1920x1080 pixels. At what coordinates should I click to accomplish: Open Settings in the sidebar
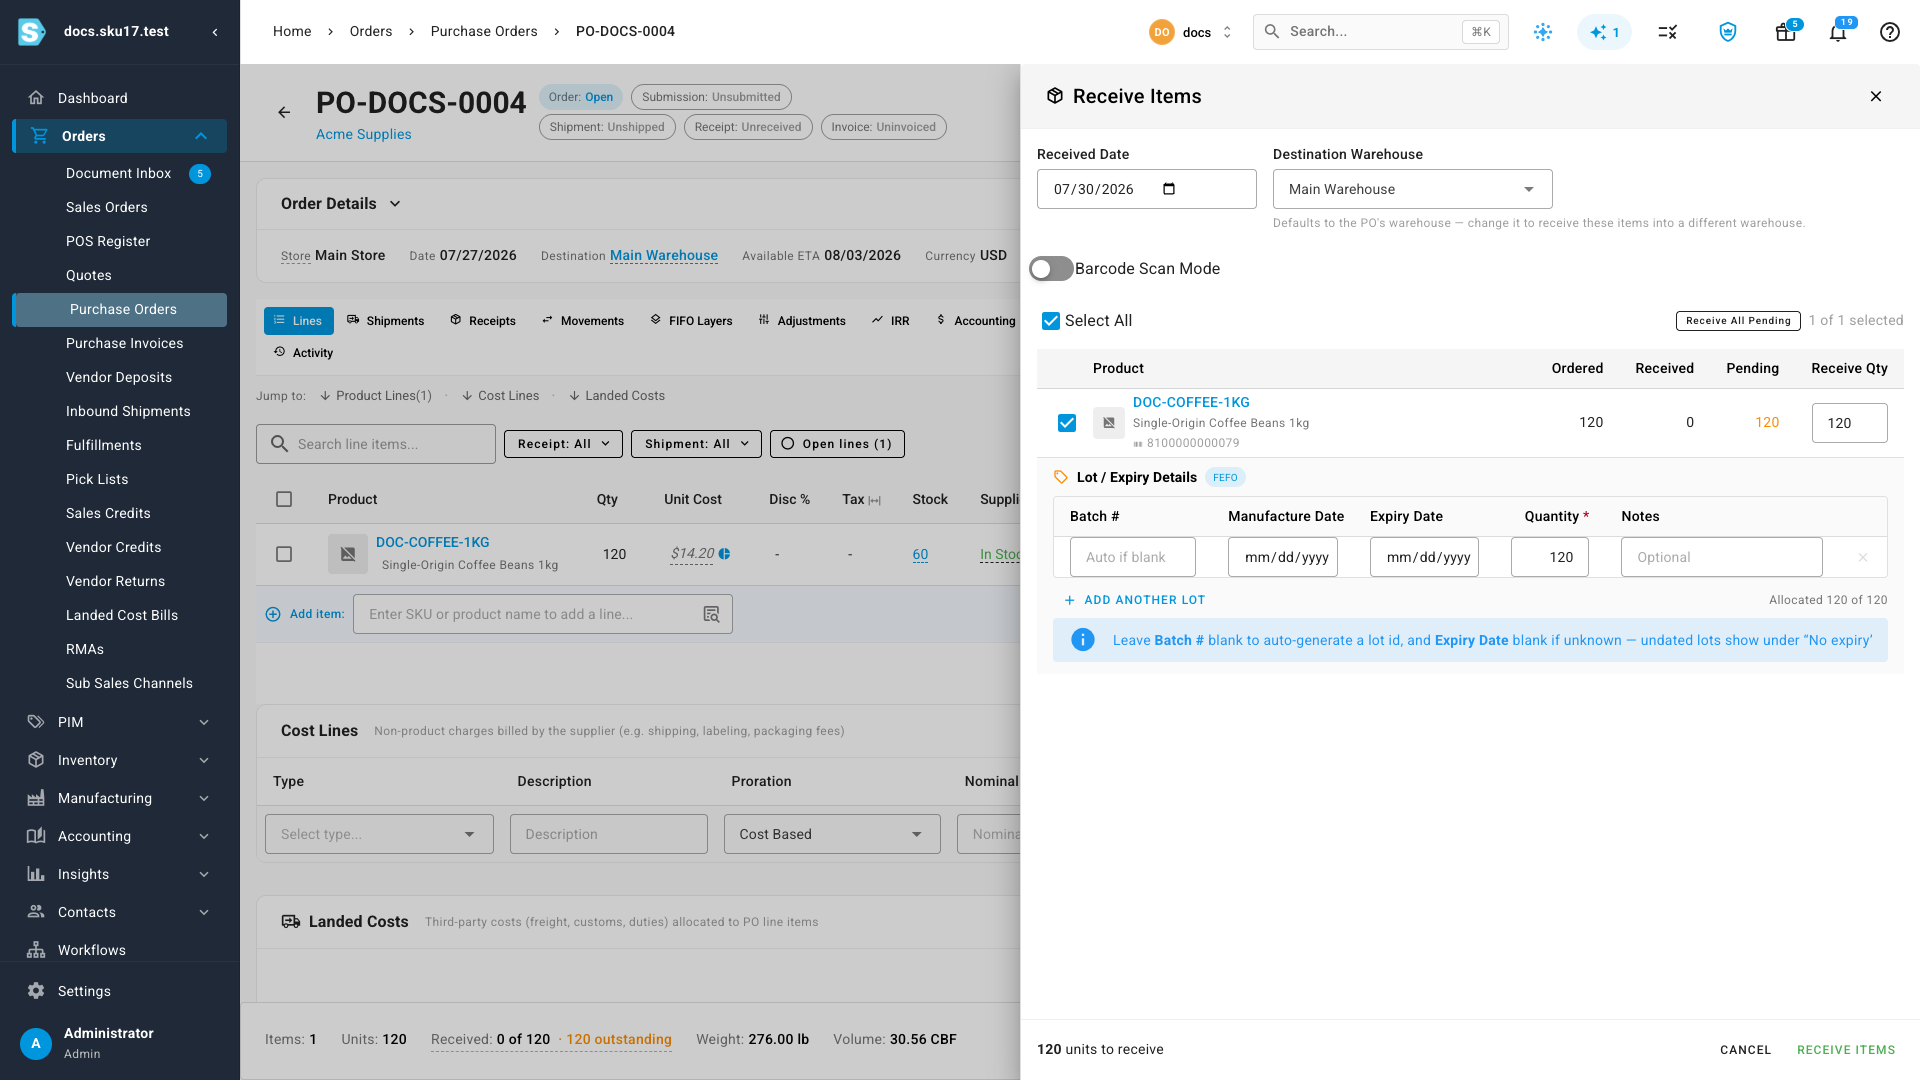(119, 991)
